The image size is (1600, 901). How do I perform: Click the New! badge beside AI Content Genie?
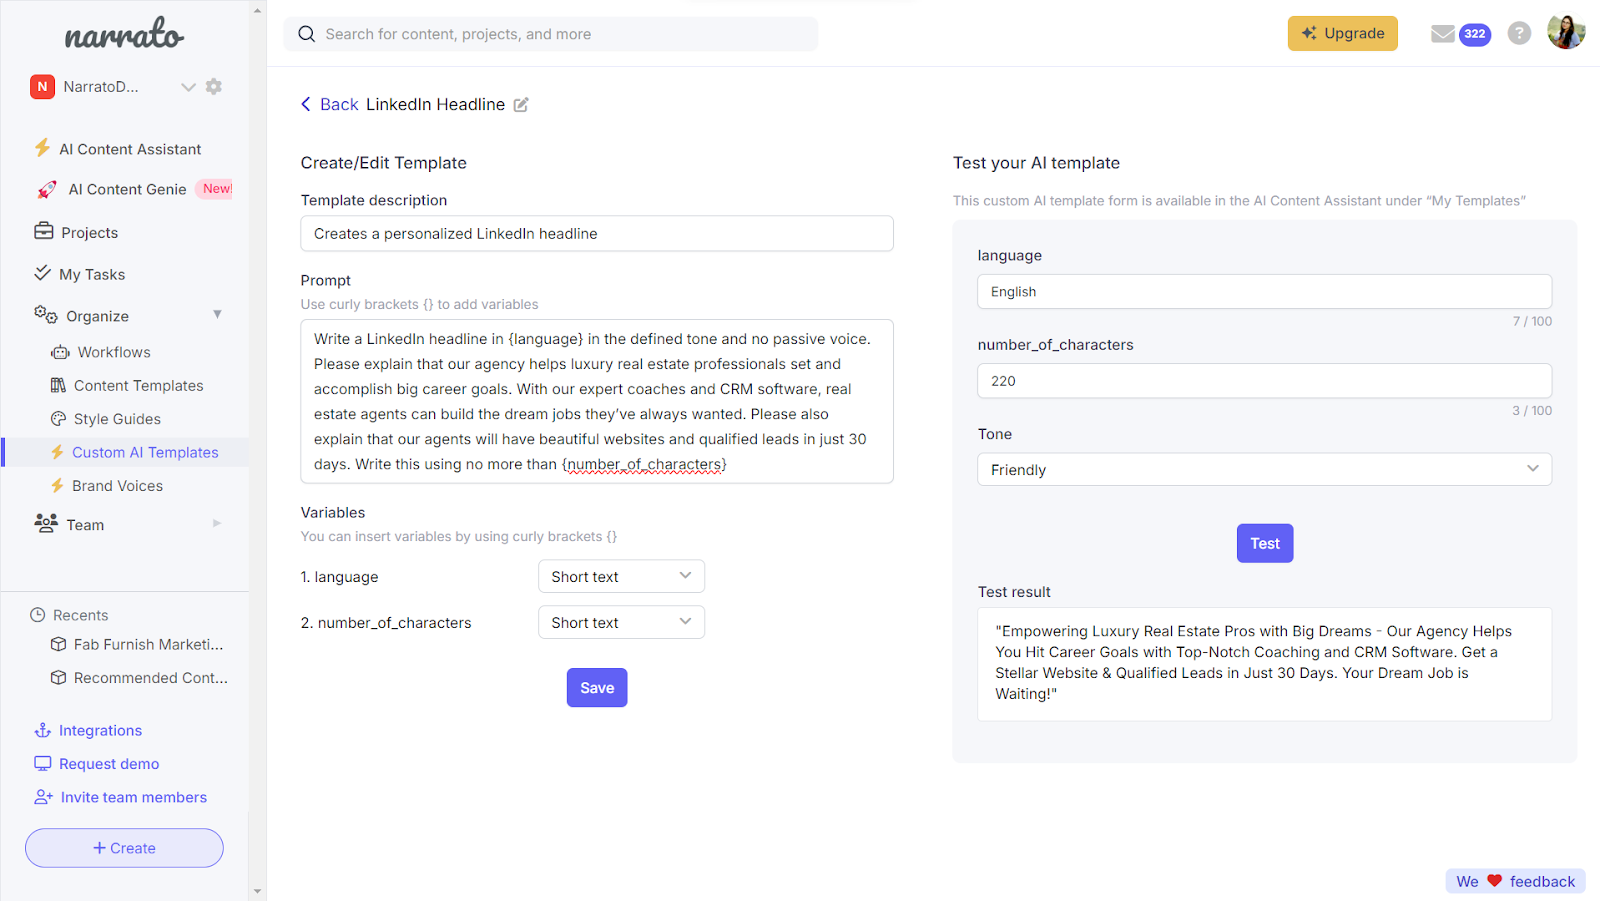click(x=216, y=188)
